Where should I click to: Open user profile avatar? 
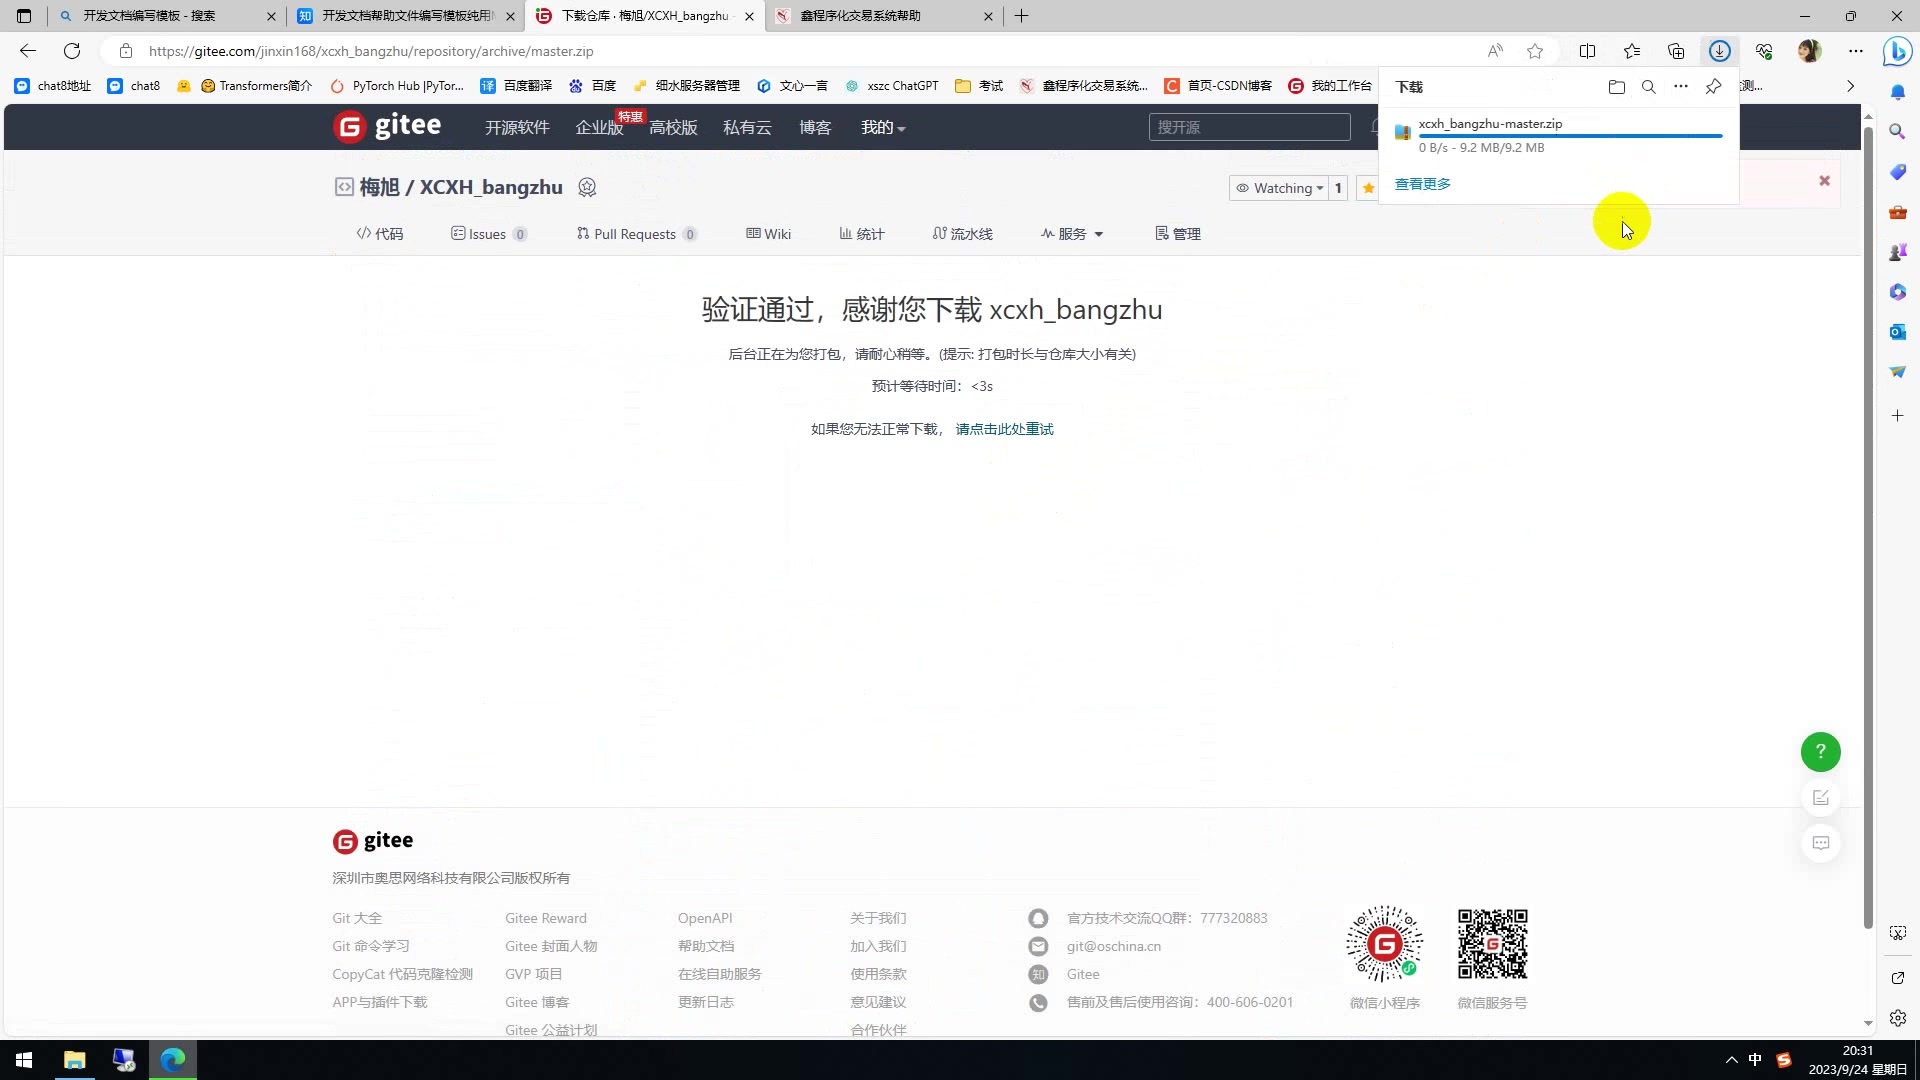coord(1809,51)
